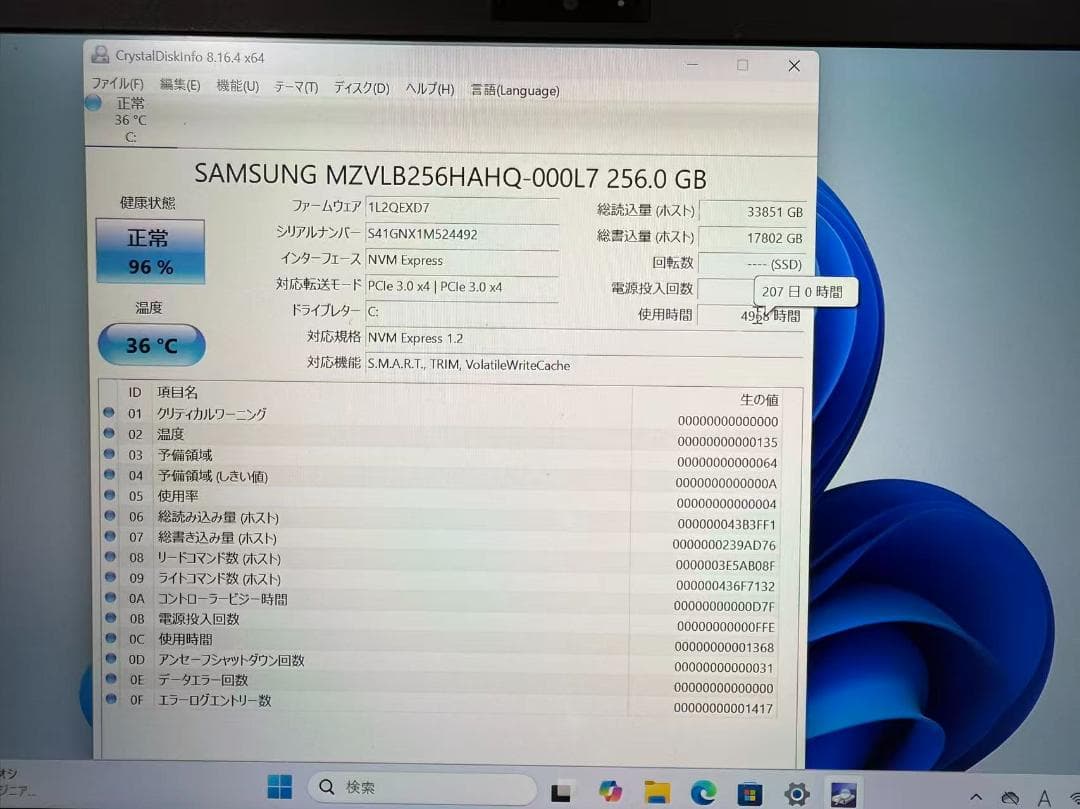The image size is (1080, 809).
Task: Click the status dot for row 05 使用率
Action: [110, 494]
